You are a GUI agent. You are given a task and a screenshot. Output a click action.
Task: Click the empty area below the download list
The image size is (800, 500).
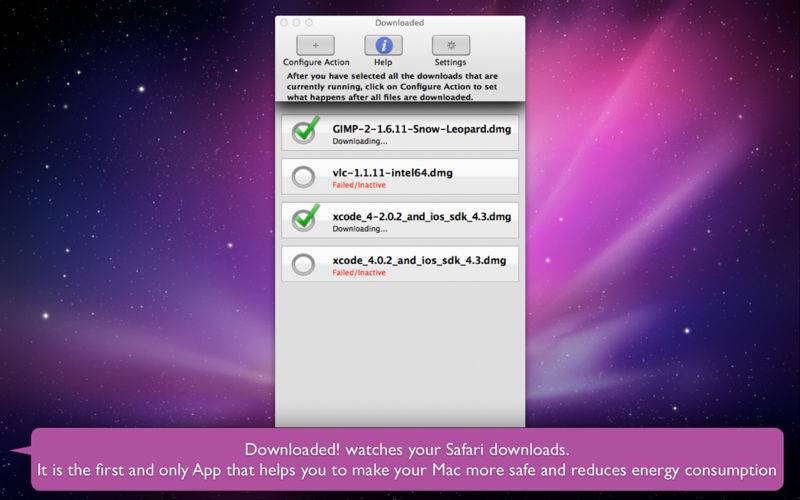pos(400,355)
